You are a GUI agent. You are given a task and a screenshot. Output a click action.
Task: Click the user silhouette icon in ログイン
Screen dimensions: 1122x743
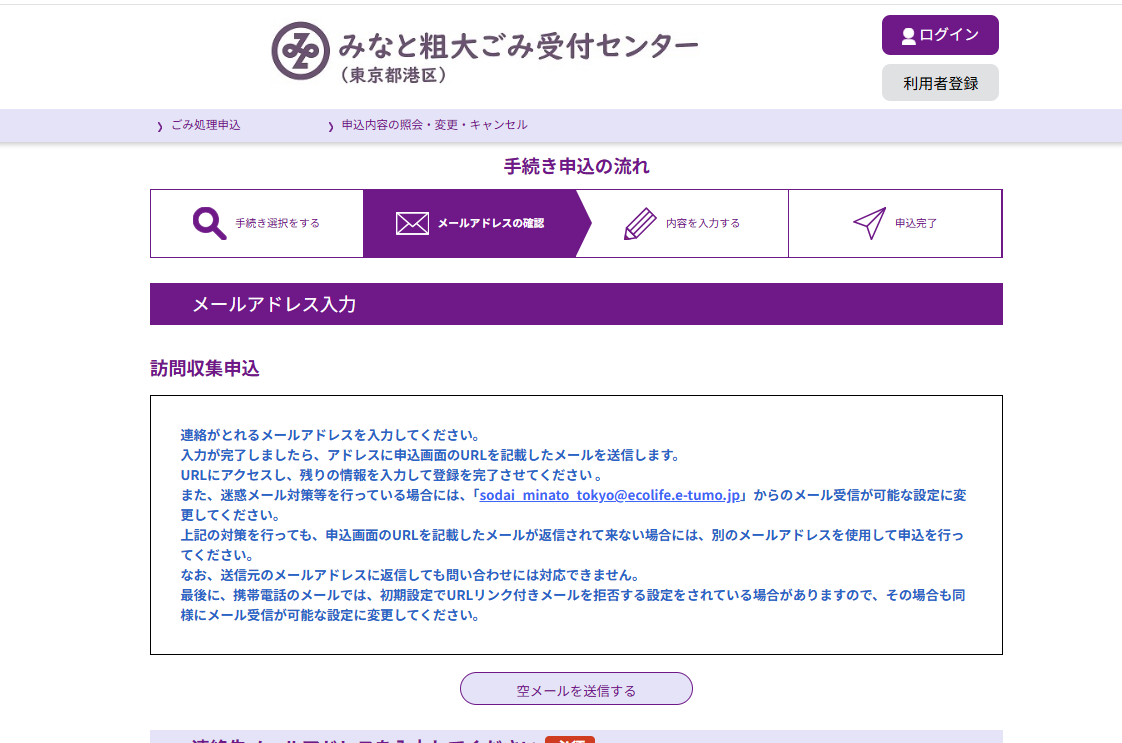tap(908, 36)
